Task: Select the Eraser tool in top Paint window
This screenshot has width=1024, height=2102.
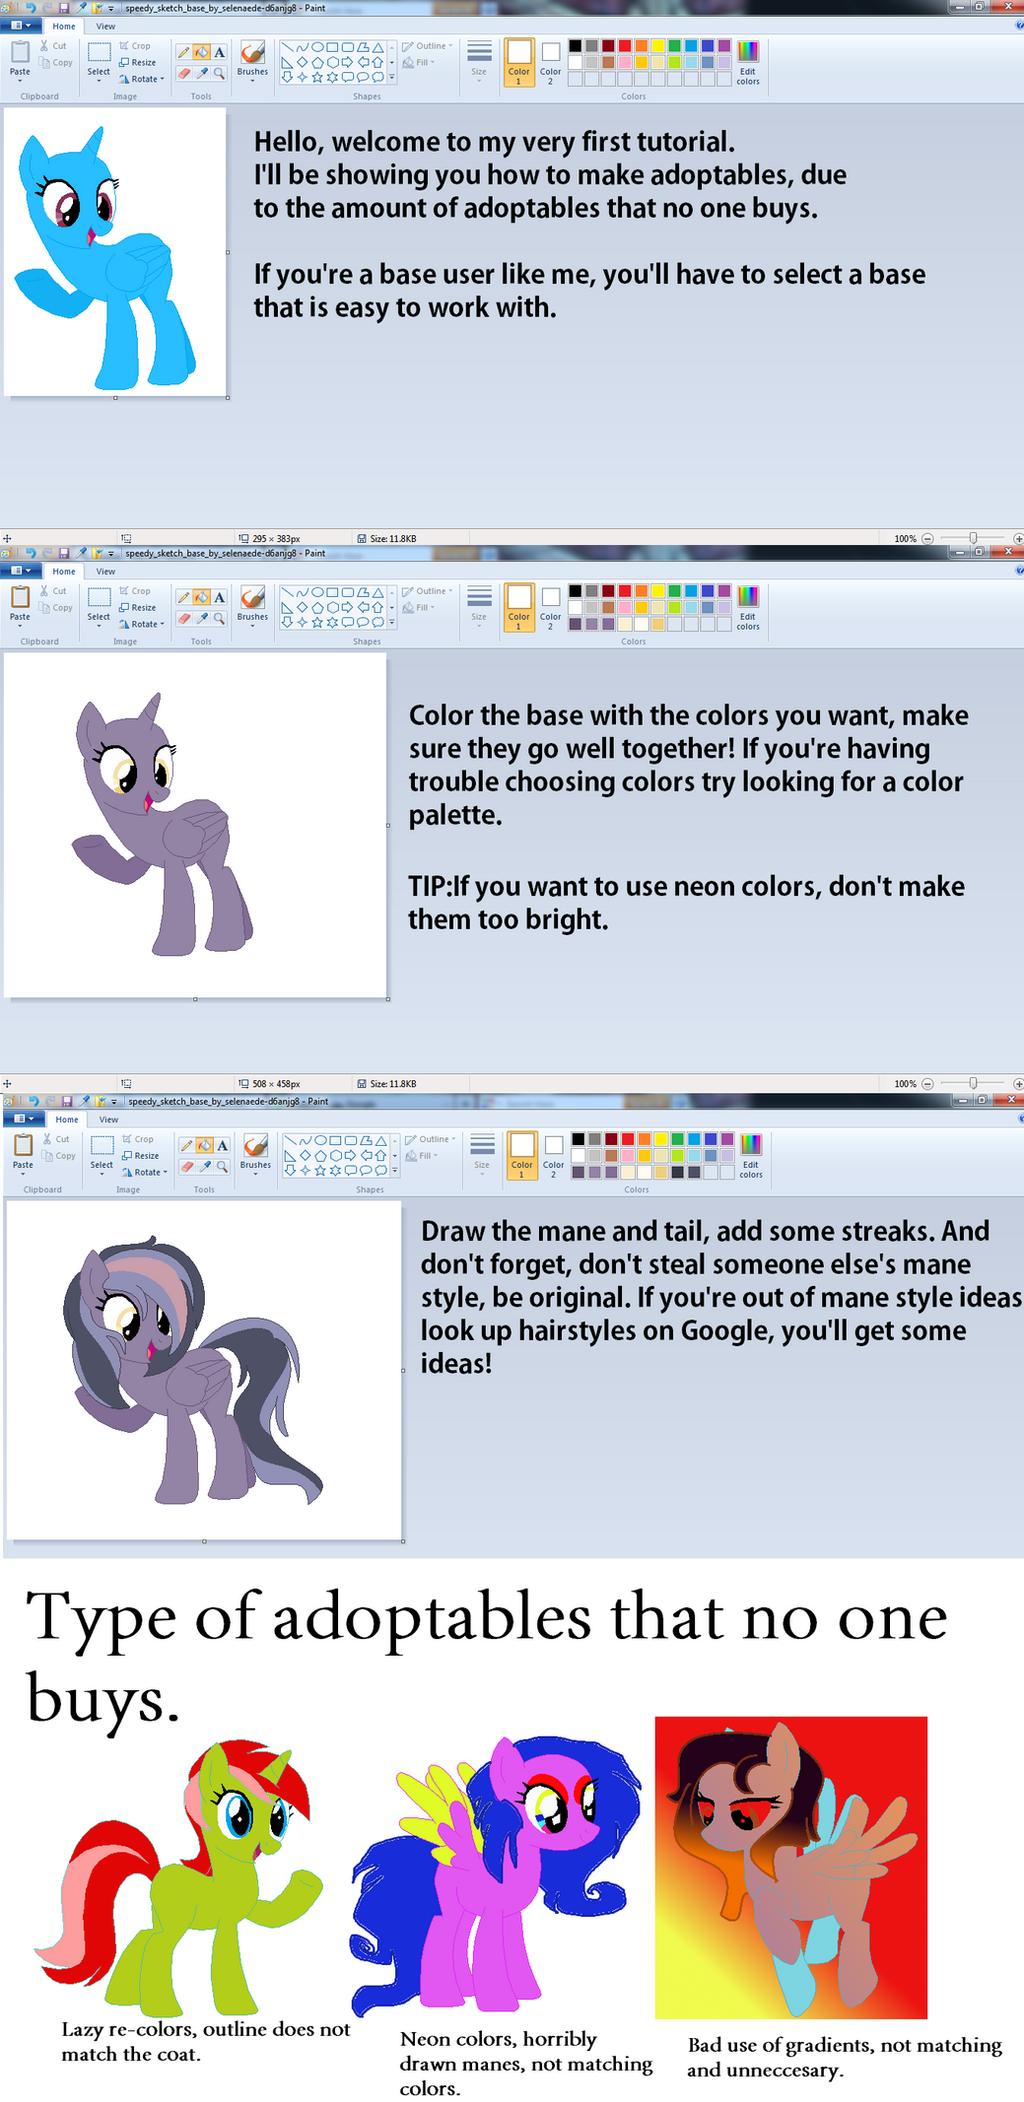Action: [x=184, y=73]
